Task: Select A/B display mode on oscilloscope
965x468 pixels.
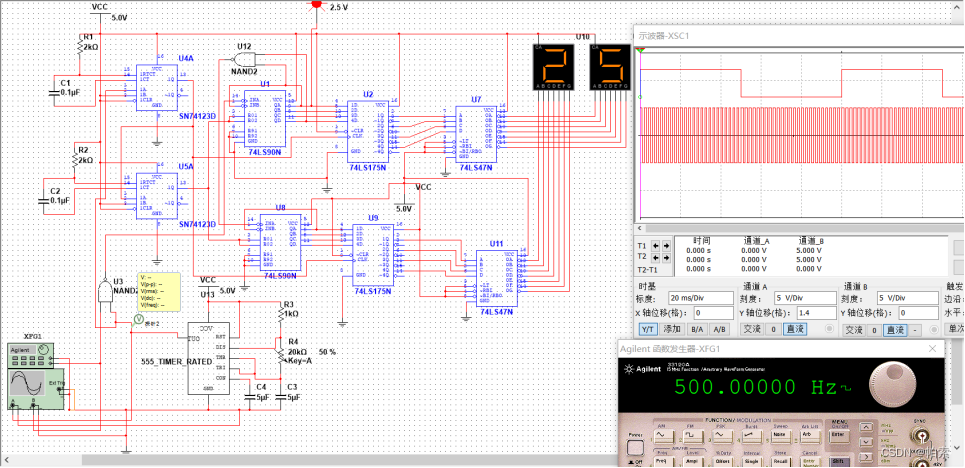Action: (x=719, y=329)
